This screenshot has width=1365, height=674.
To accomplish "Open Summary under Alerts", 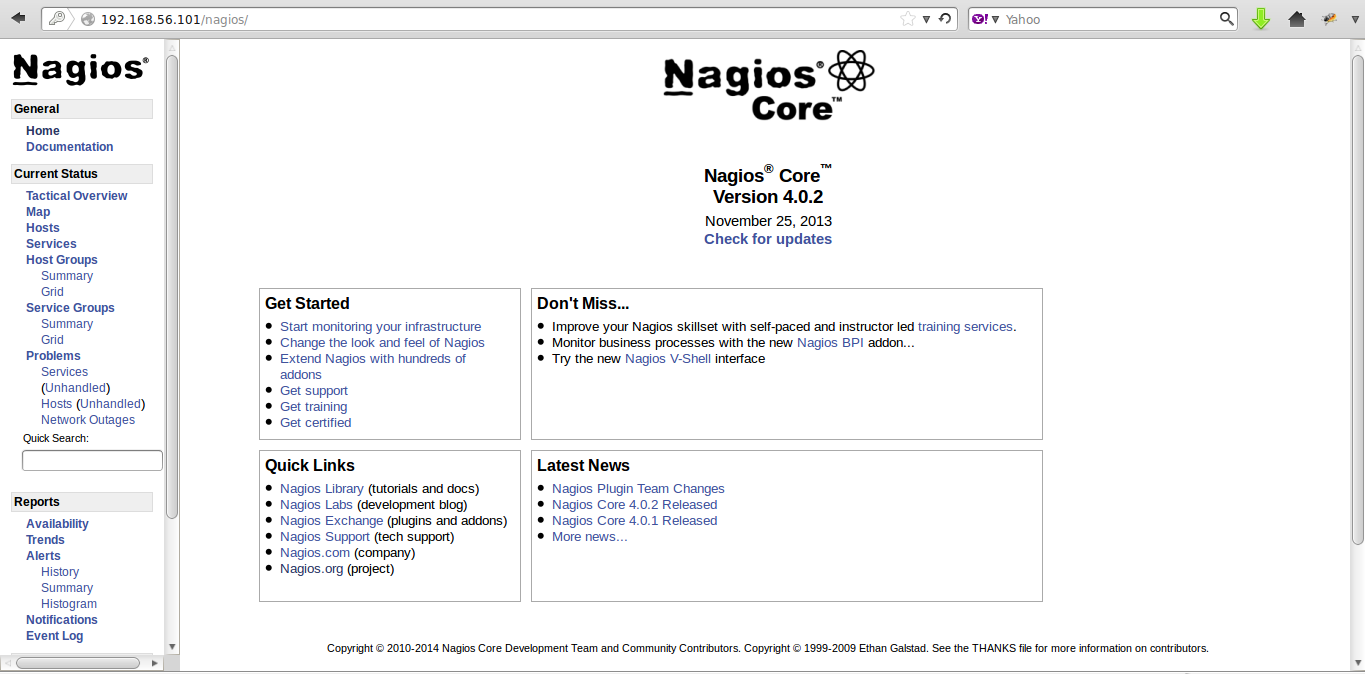I will (x=67, y=588).
